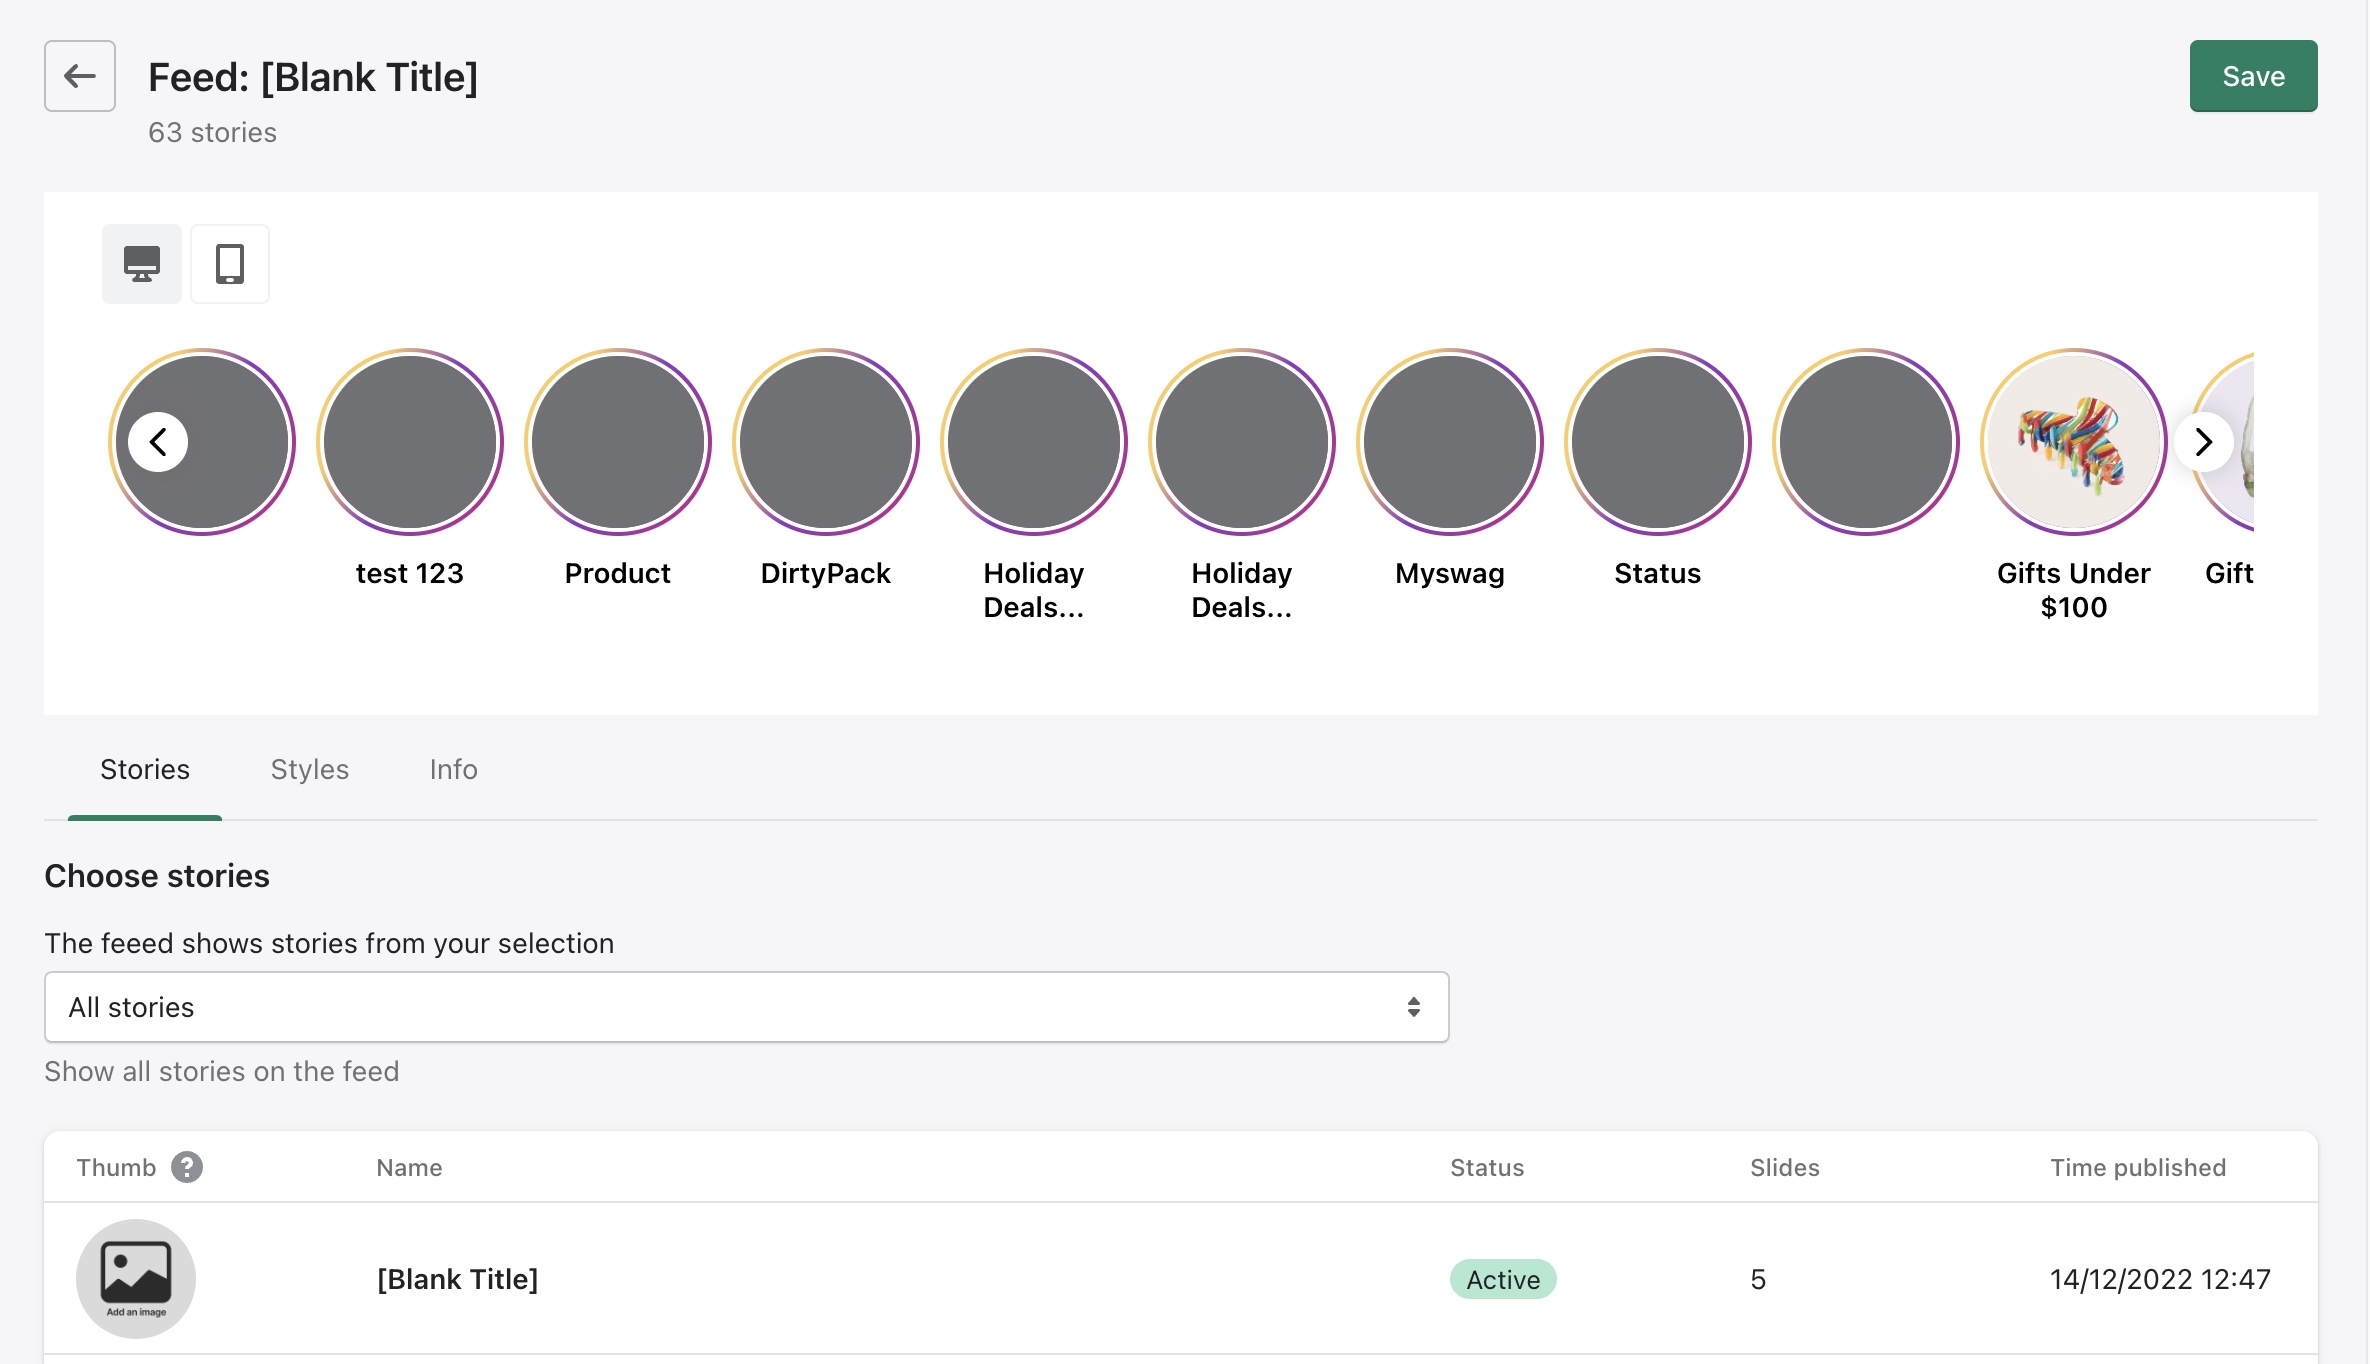This screenshot has width=2370, height=1364.
Task: Open the Status story circle
Action: pos(1658,442)
